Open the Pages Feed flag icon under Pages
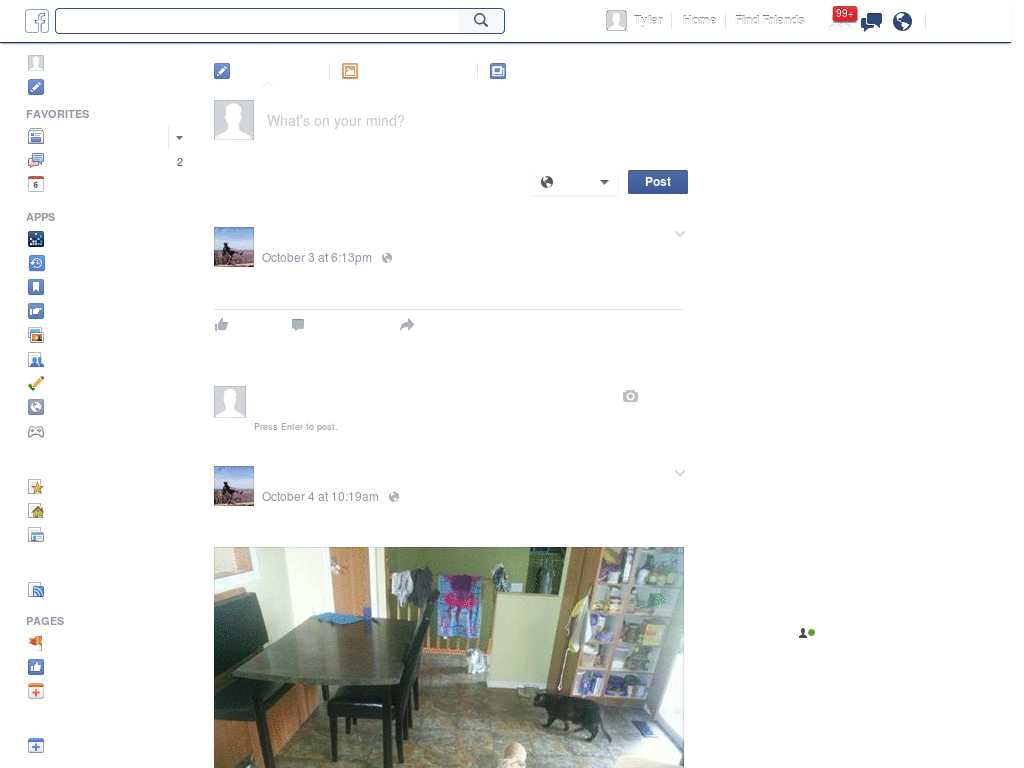The width and height of the screenshot is (1024, 768). tap(36, 642)
